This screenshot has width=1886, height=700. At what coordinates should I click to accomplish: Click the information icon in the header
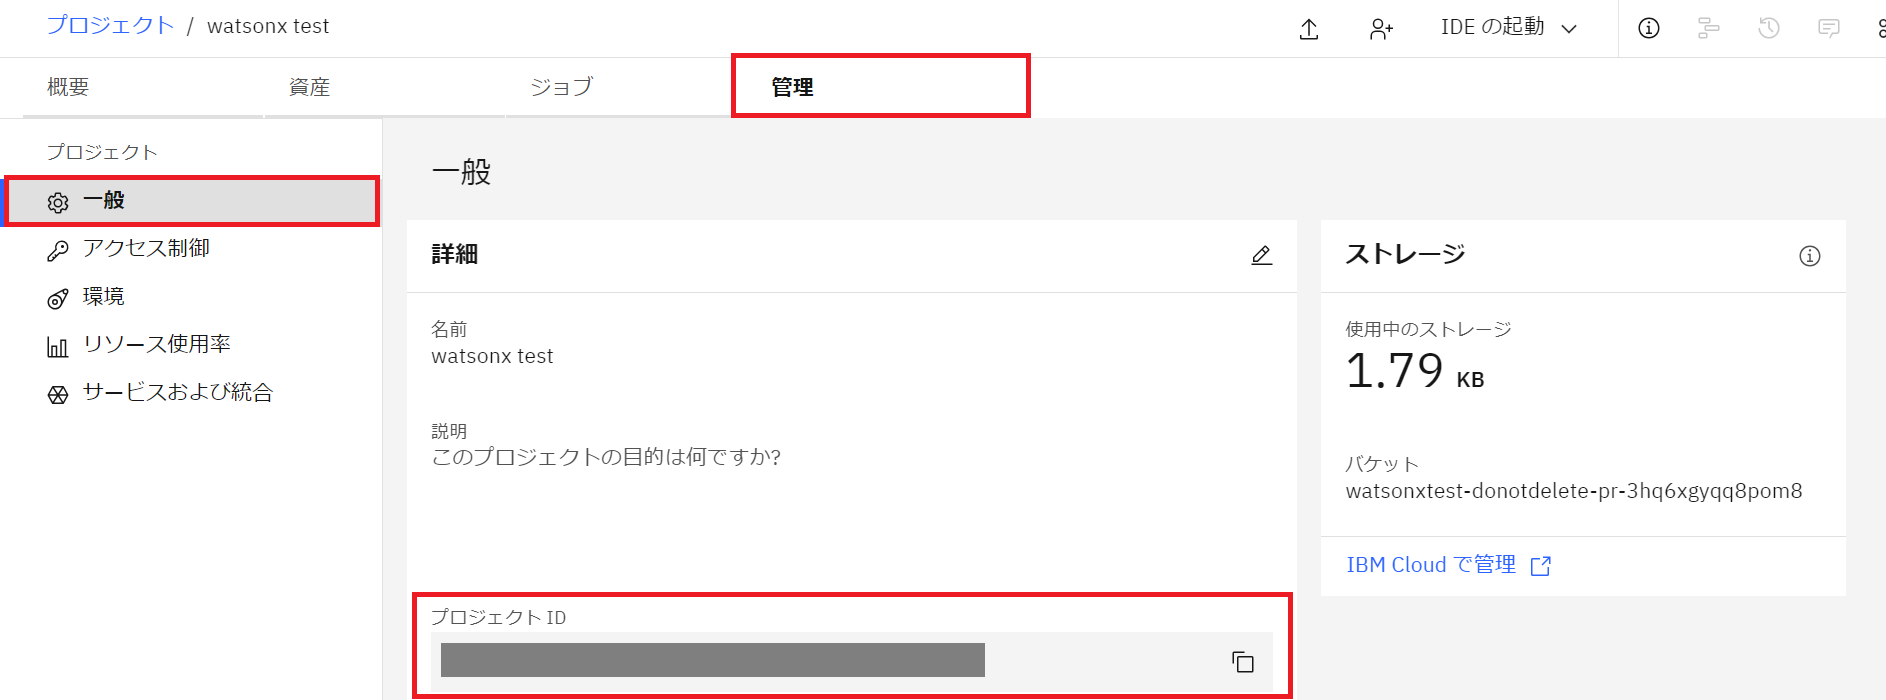coord(1648,28)
